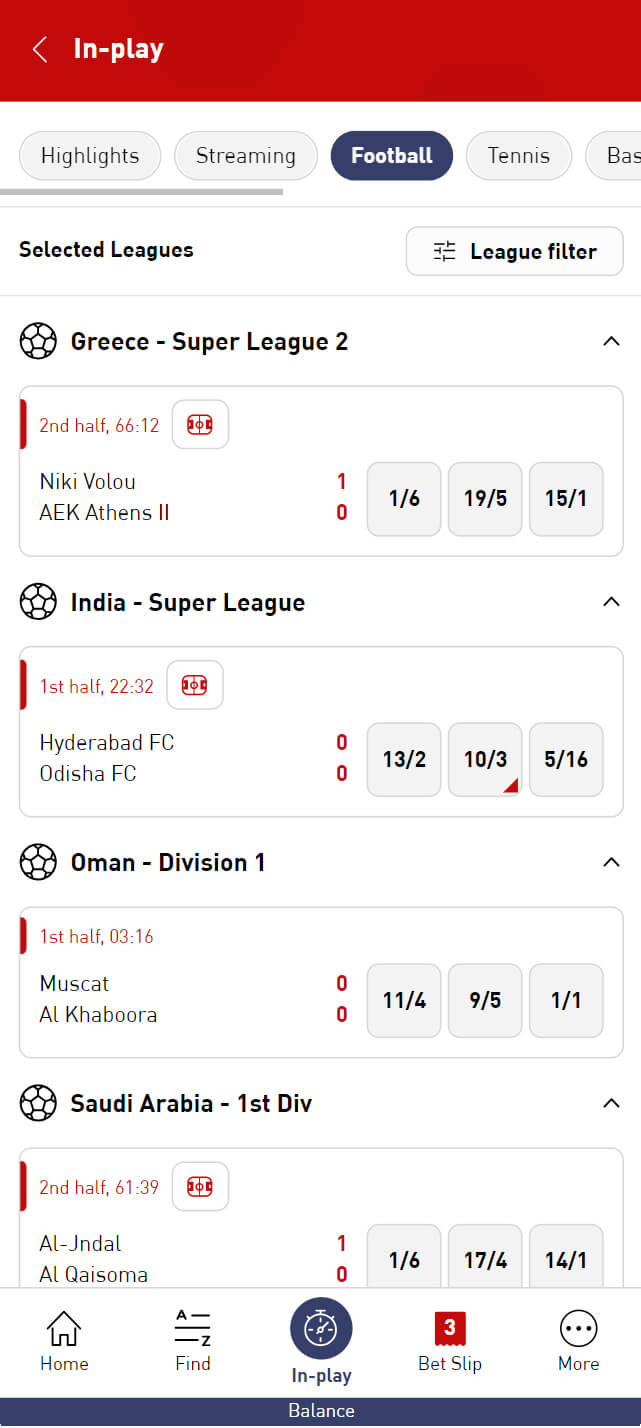Open the League filter button
The height and width of the screenshot is (1428, 641).
click(x=515, y=251)
